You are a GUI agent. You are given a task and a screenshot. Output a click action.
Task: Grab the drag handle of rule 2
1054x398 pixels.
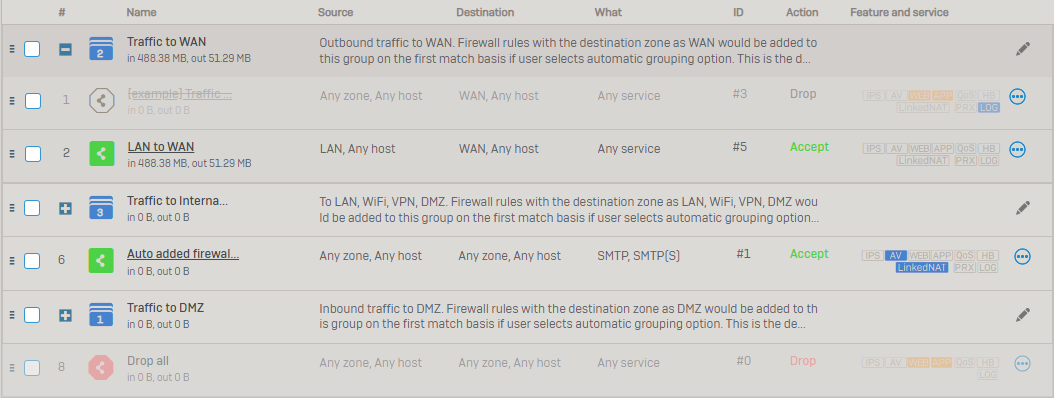(x=11, y=153)
